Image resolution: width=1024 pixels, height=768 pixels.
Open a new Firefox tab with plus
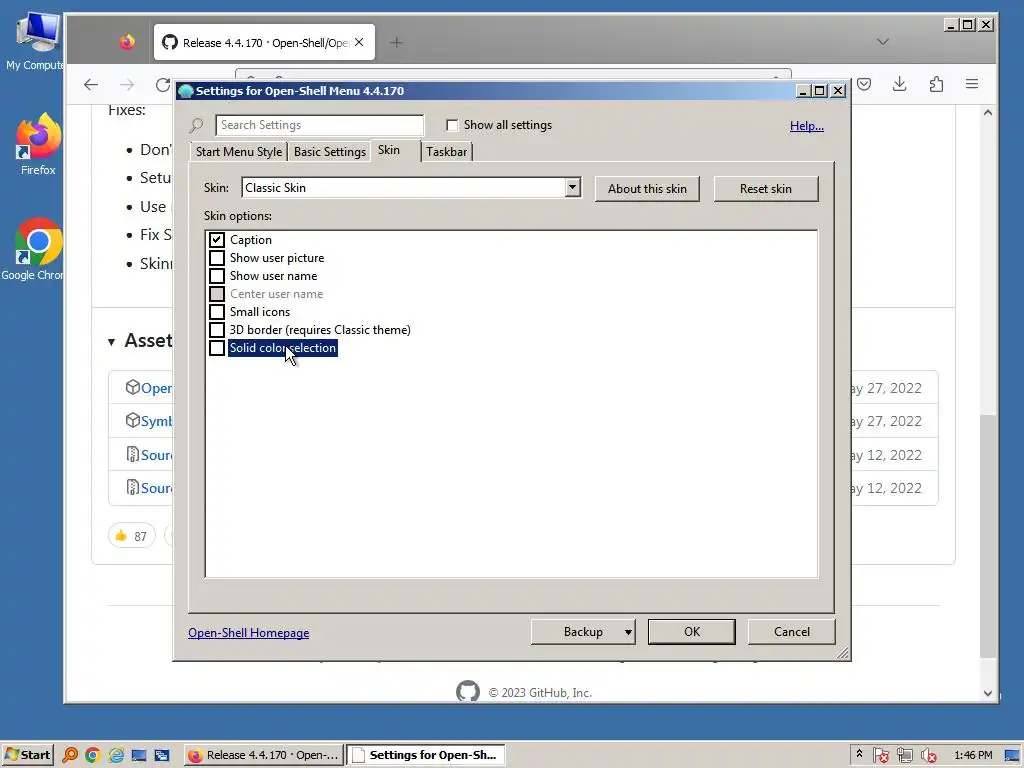point(396,42)
